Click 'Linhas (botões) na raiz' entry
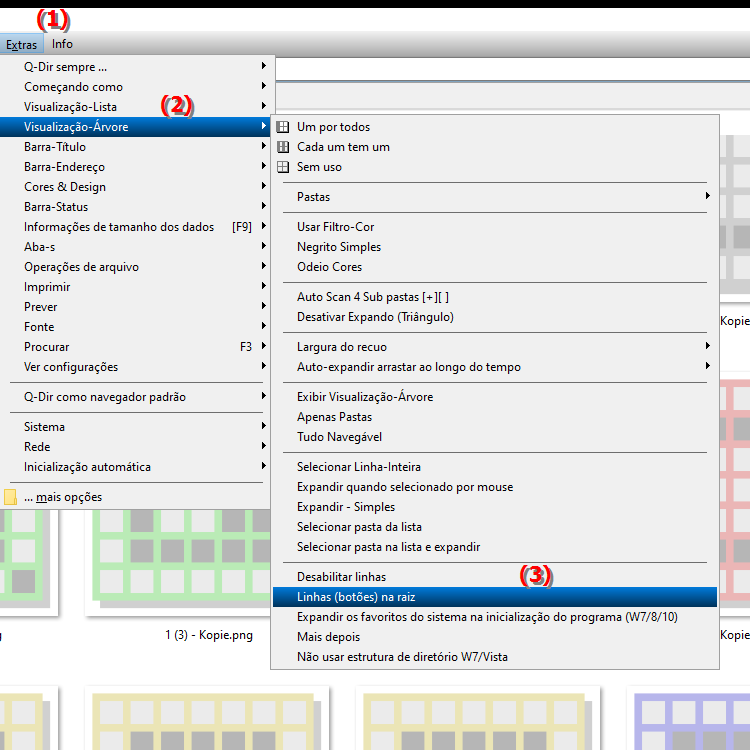Image resolution: width=750 pixels, height=750 pixels. coord(495,597)
